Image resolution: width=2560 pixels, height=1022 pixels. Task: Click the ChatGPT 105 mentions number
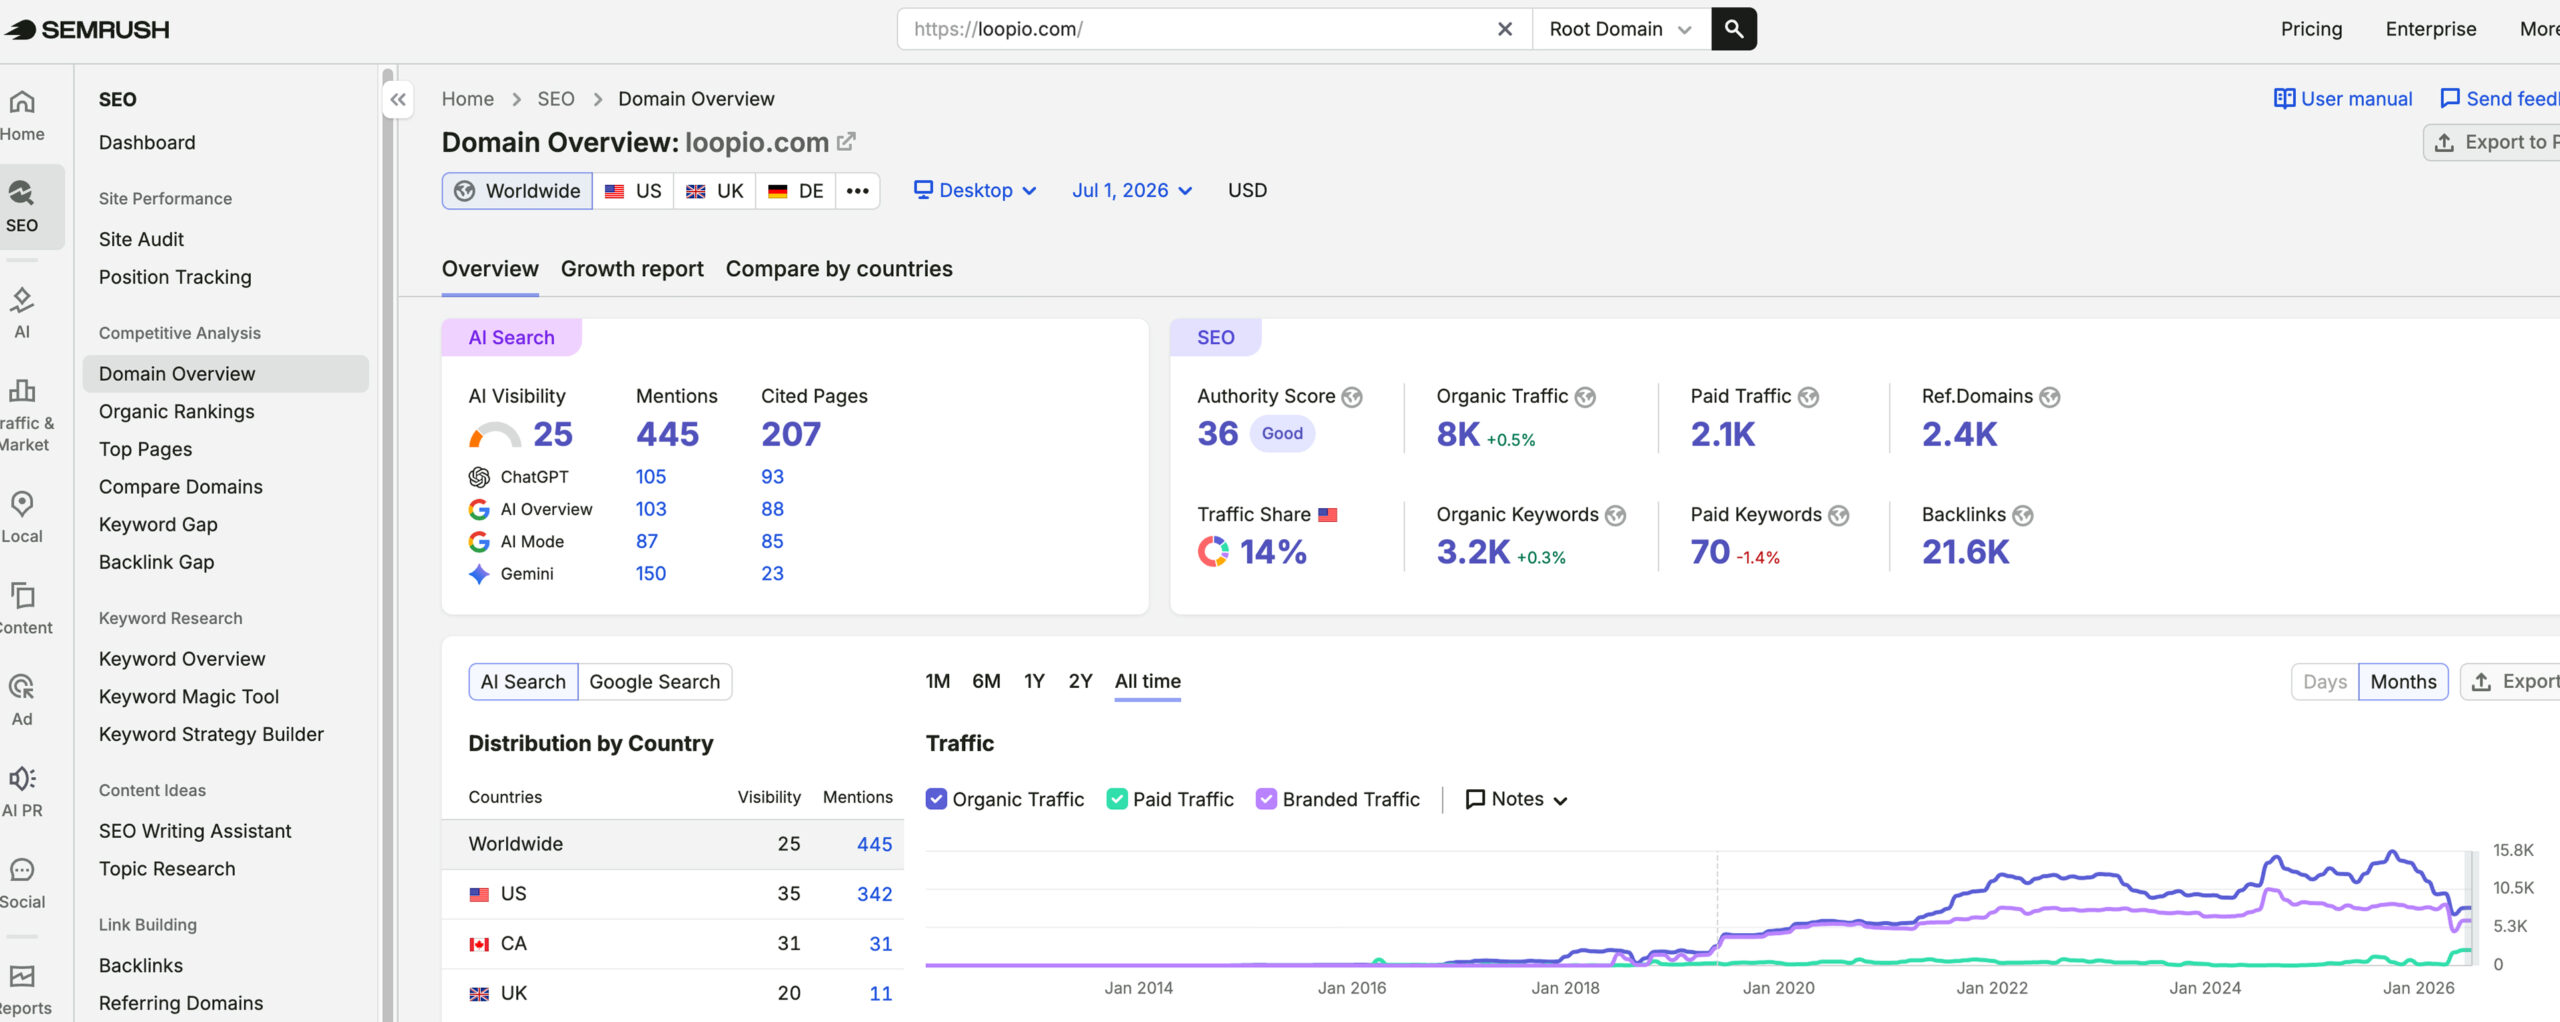pyautogui.click(x=651, y=477)
